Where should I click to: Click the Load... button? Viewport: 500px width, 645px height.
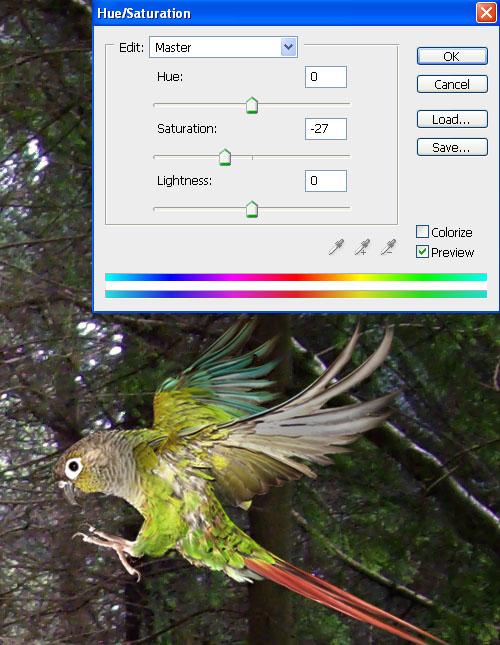[x=452, y=119]
